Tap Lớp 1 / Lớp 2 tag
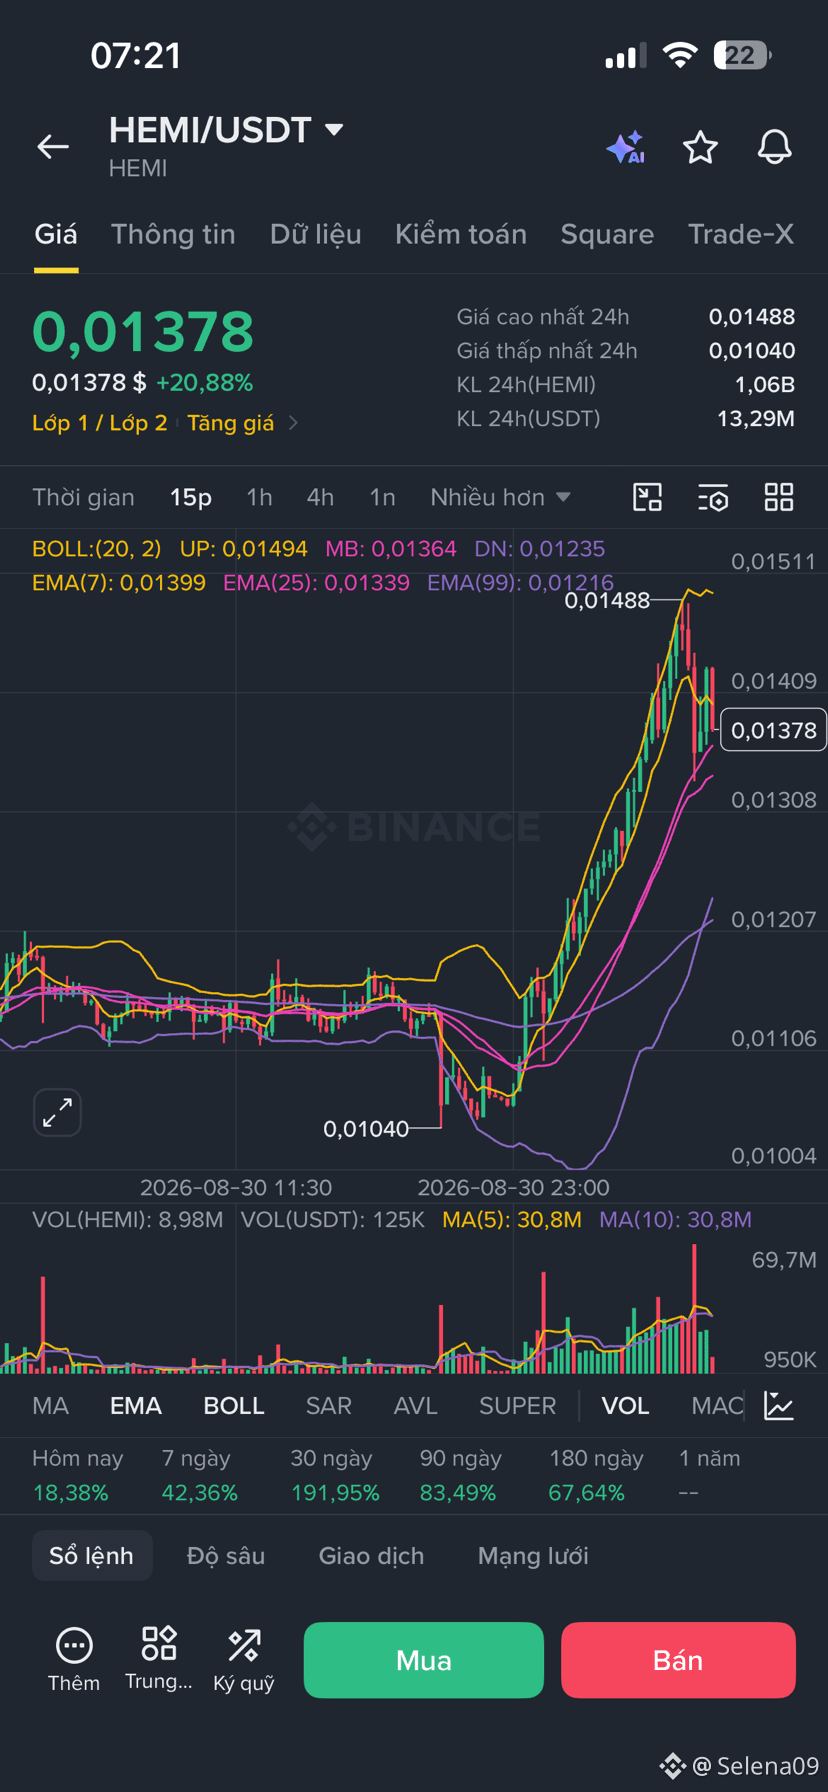 100,423
